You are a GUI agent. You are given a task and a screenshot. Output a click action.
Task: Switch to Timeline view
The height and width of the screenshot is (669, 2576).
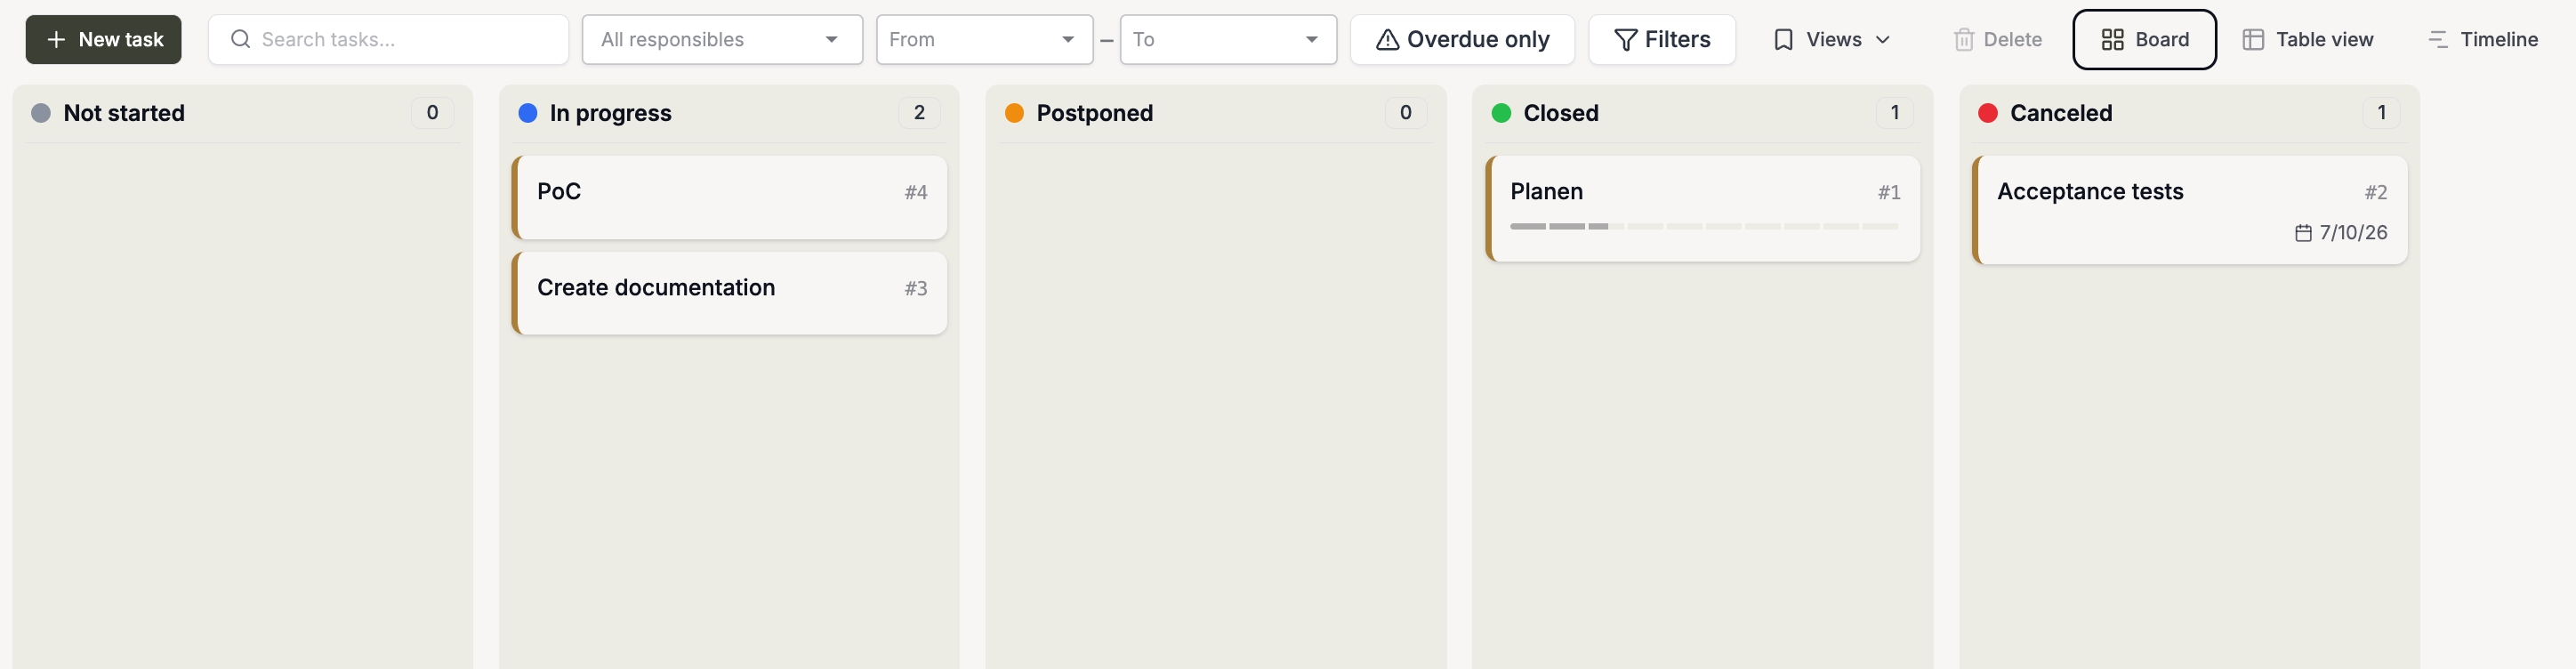pyautogui.click(x=2483, y=40)
